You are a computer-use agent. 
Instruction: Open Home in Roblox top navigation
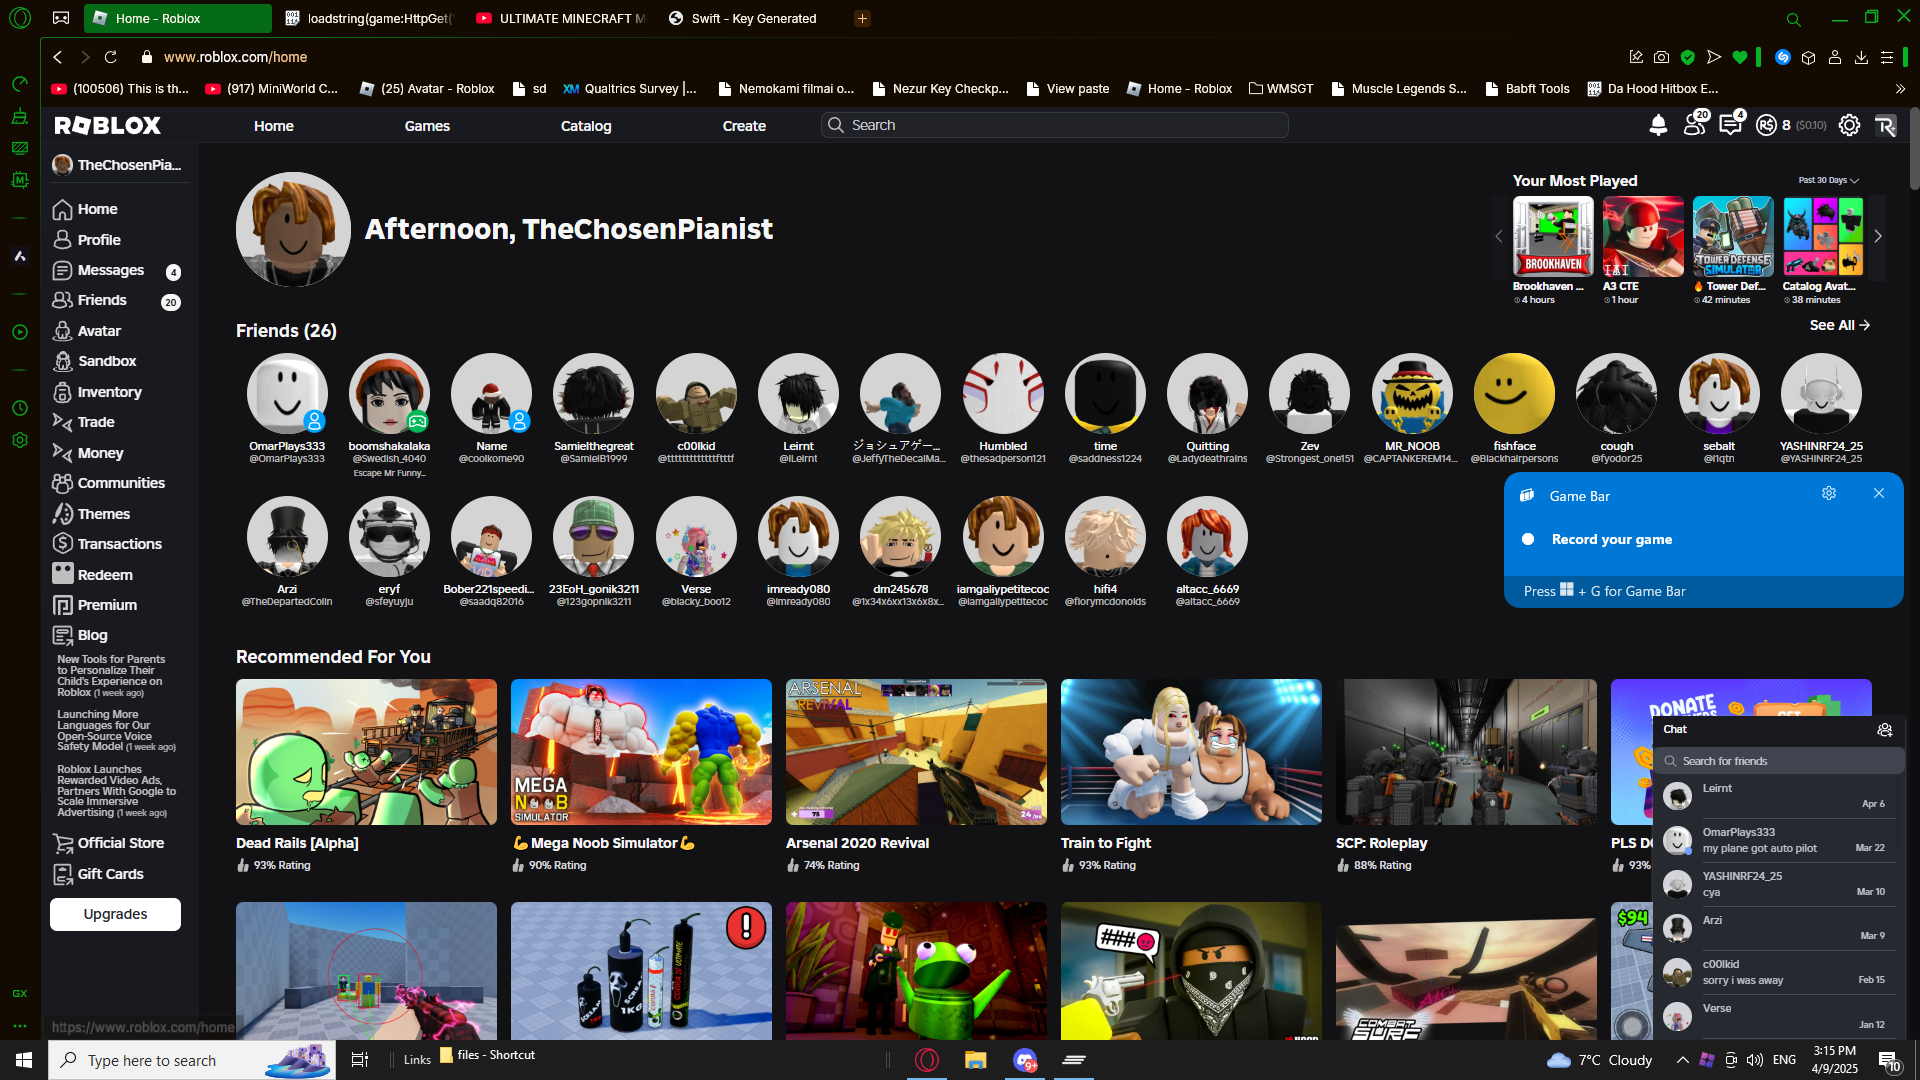coord(274,126)
